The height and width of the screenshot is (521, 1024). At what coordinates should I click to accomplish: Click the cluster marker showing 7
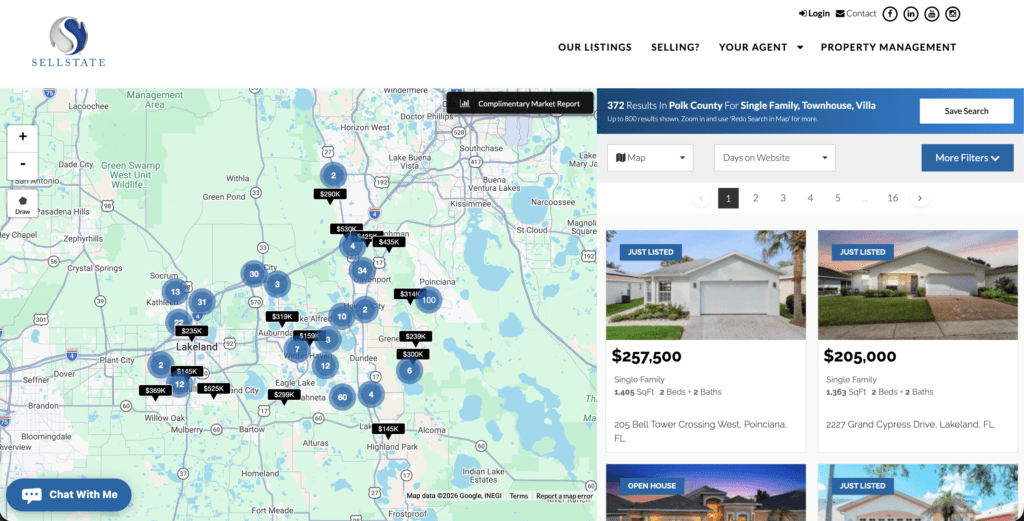(296, 349)
